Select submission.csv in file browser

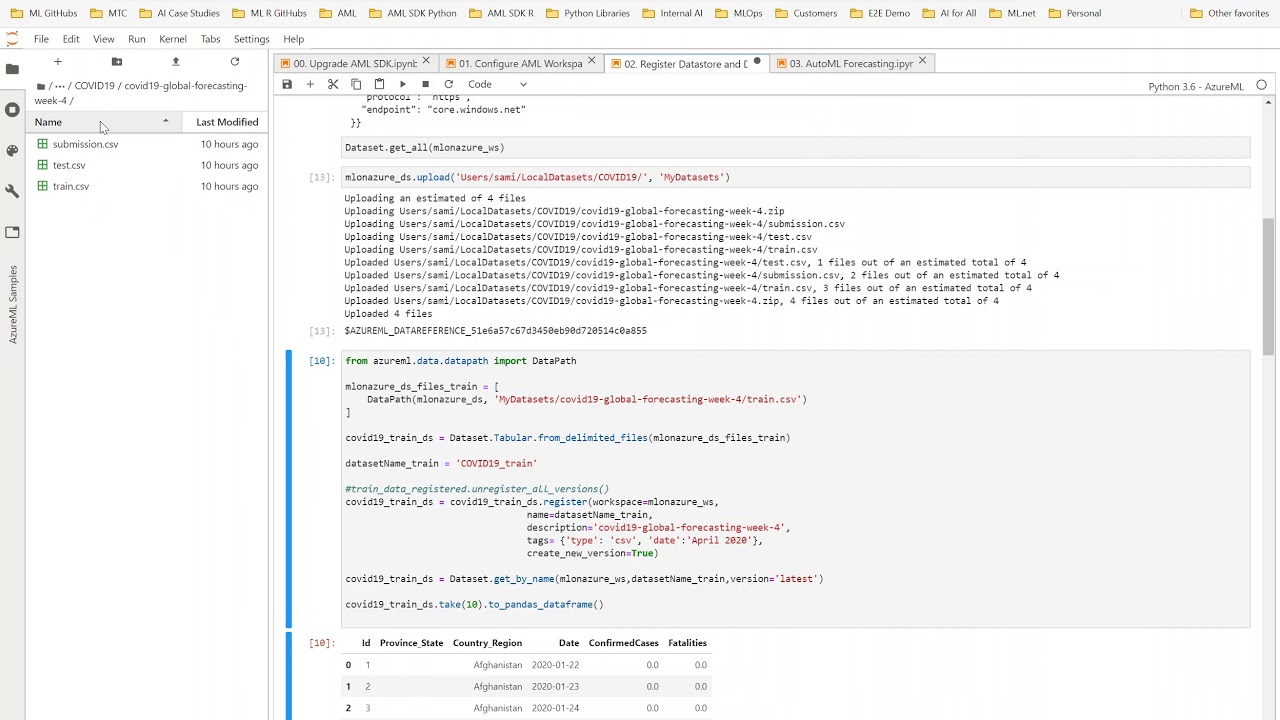coord(148,144)
